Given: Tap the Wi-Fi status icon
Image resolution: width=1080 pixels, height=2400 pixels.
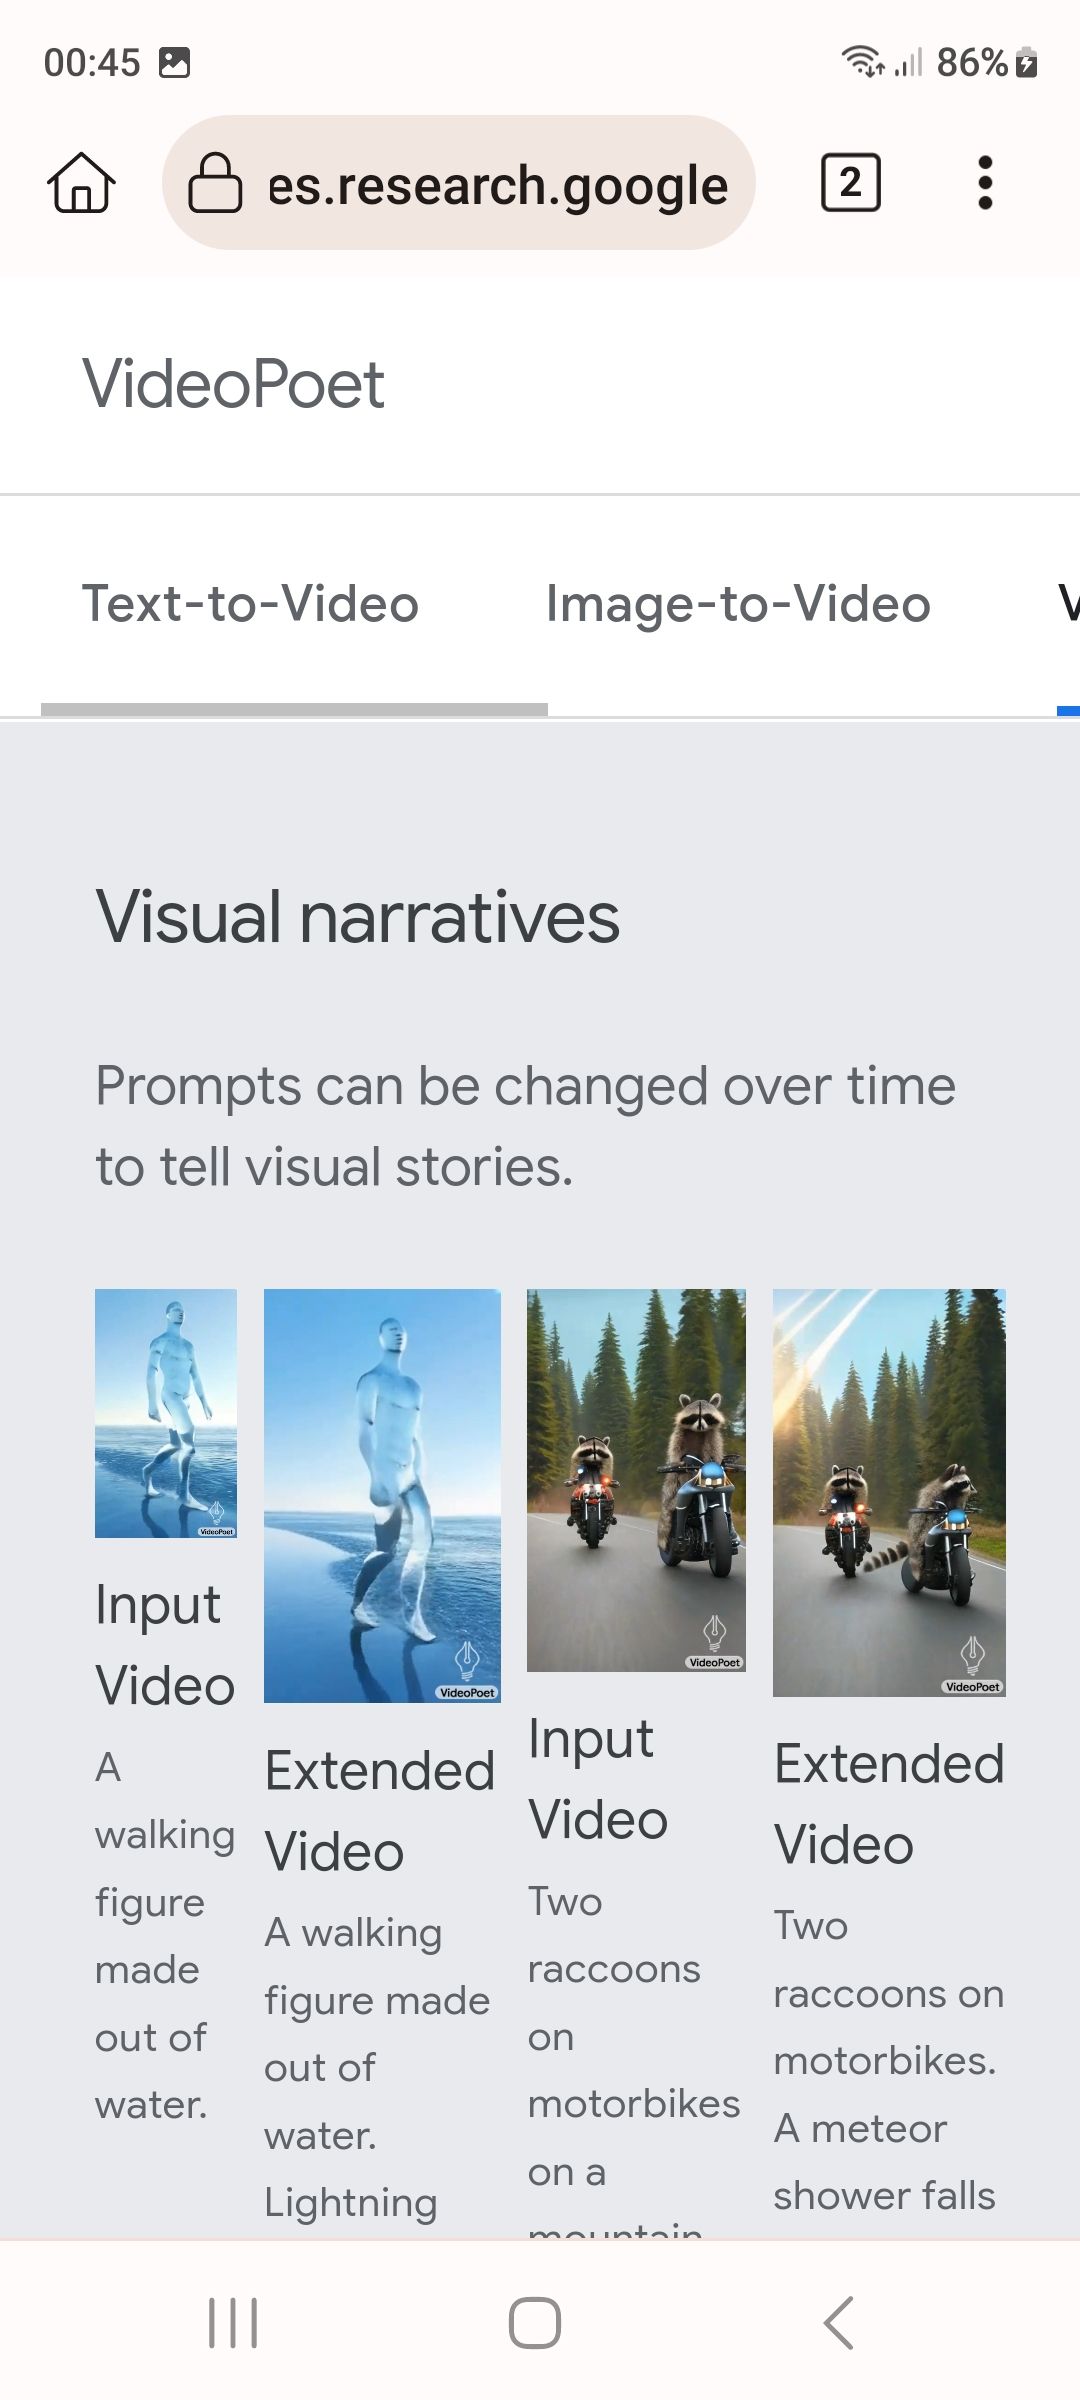Looking at the screenshot, I should click(x=861, y=61).
